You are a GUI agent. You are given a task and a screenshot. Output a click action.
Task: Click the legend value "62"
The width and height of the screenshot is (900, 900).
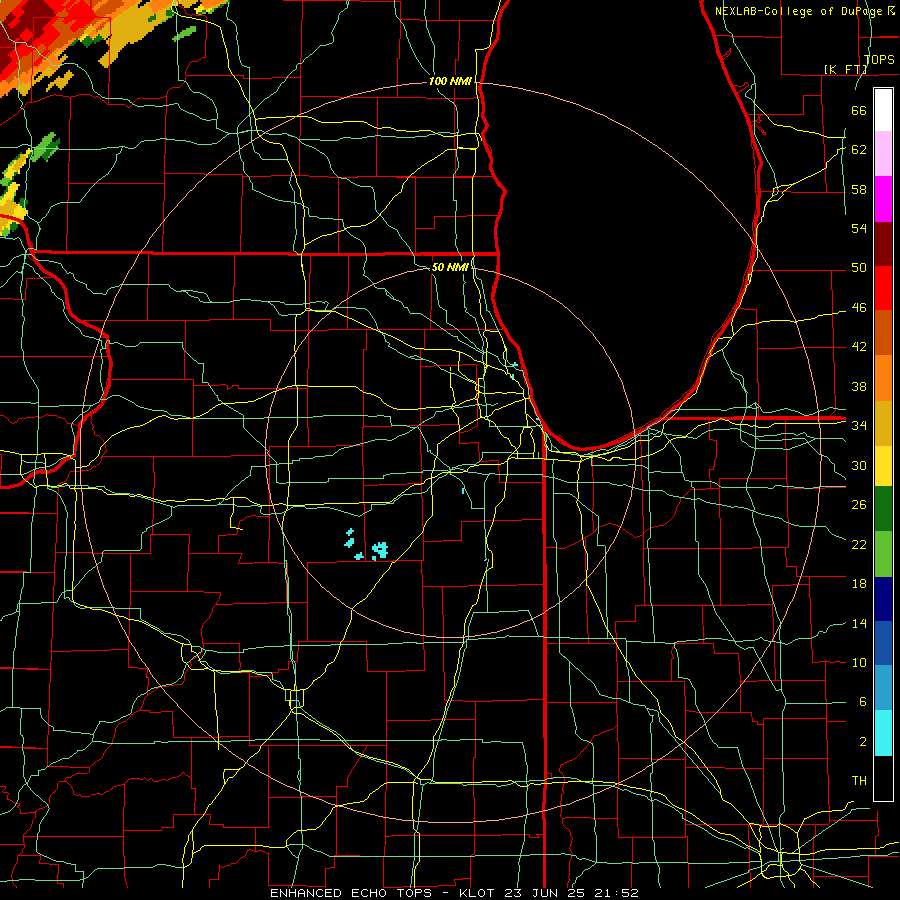point(859,150)
